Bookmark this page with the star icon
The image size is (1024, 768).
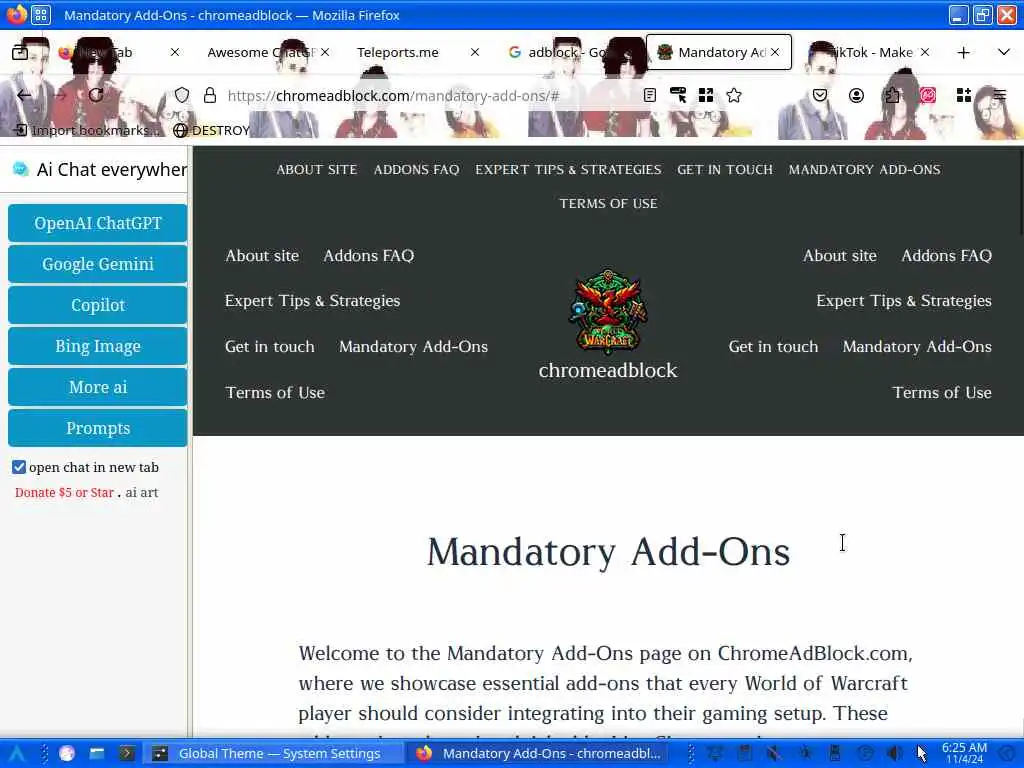734,95
